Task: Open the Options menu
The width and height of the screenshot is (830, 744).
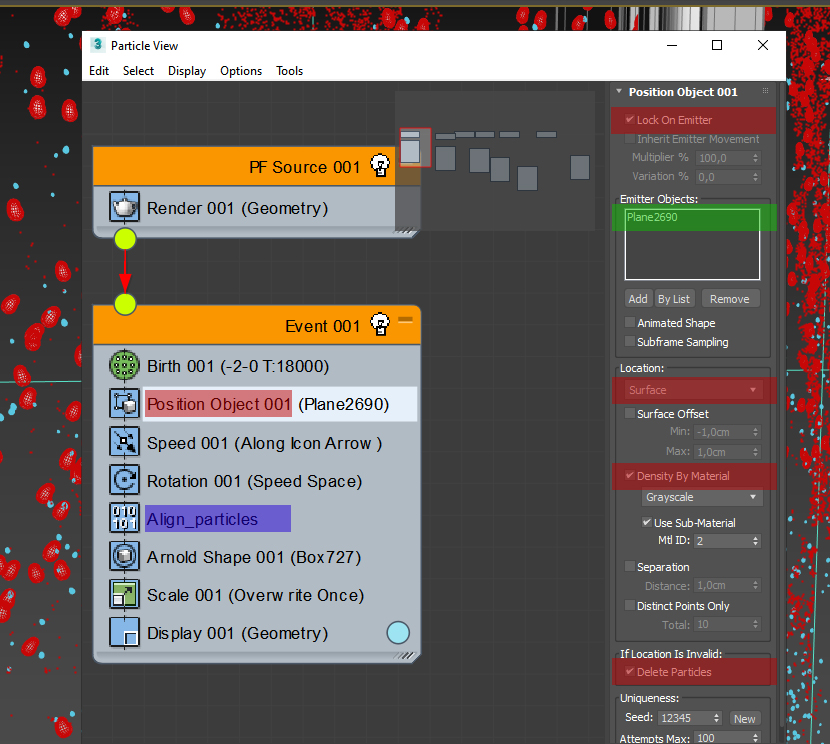Action: (241, 71)
